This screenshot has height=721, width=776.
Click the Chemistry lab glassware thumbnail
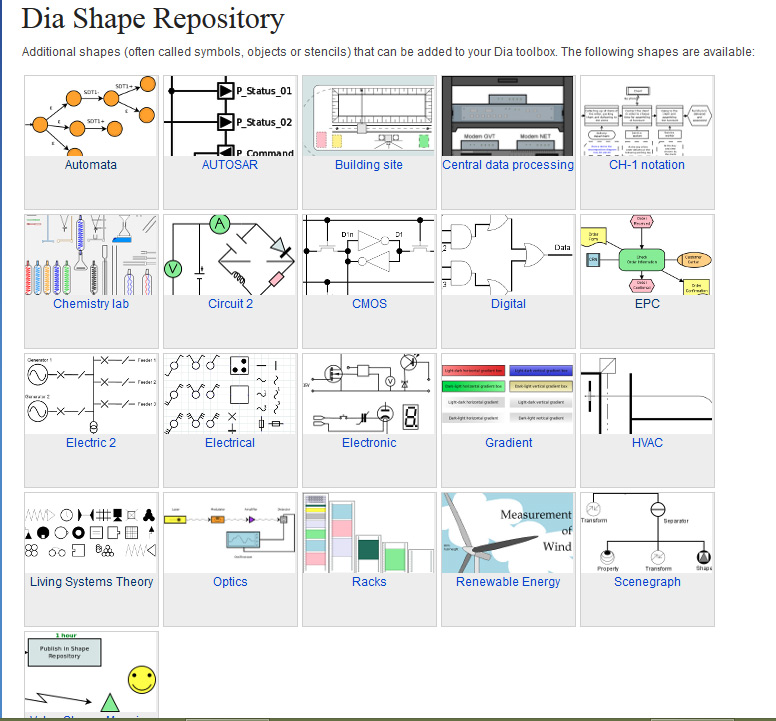coord(91,255)
